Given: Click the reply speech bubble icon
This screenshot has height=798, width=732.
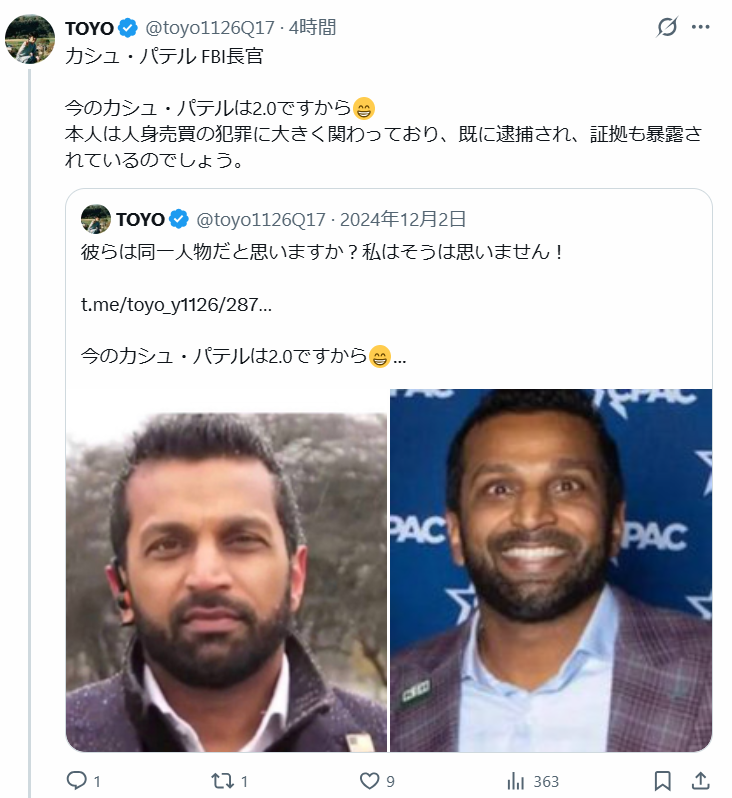Looking at the screenshot, I should tap(78, 780).
